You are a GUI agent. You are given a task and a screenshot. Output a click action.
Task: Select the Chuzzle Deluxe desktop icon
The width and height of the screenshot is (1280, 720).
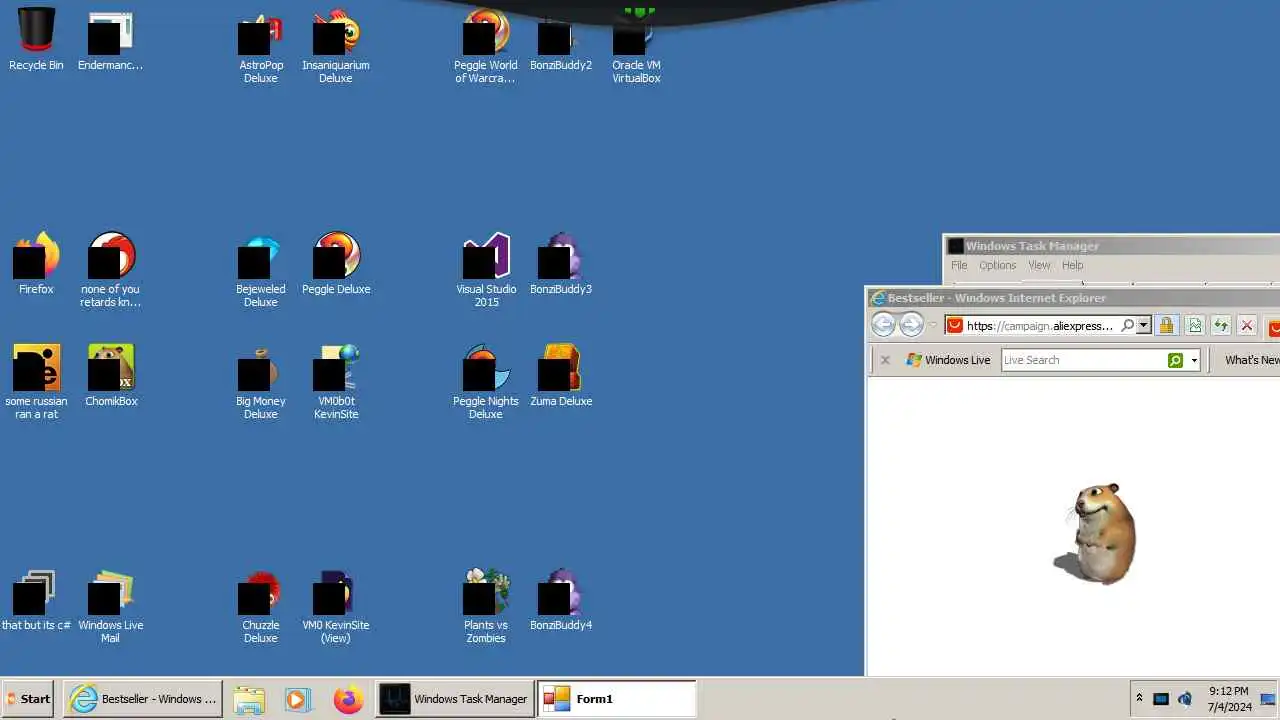260,607
